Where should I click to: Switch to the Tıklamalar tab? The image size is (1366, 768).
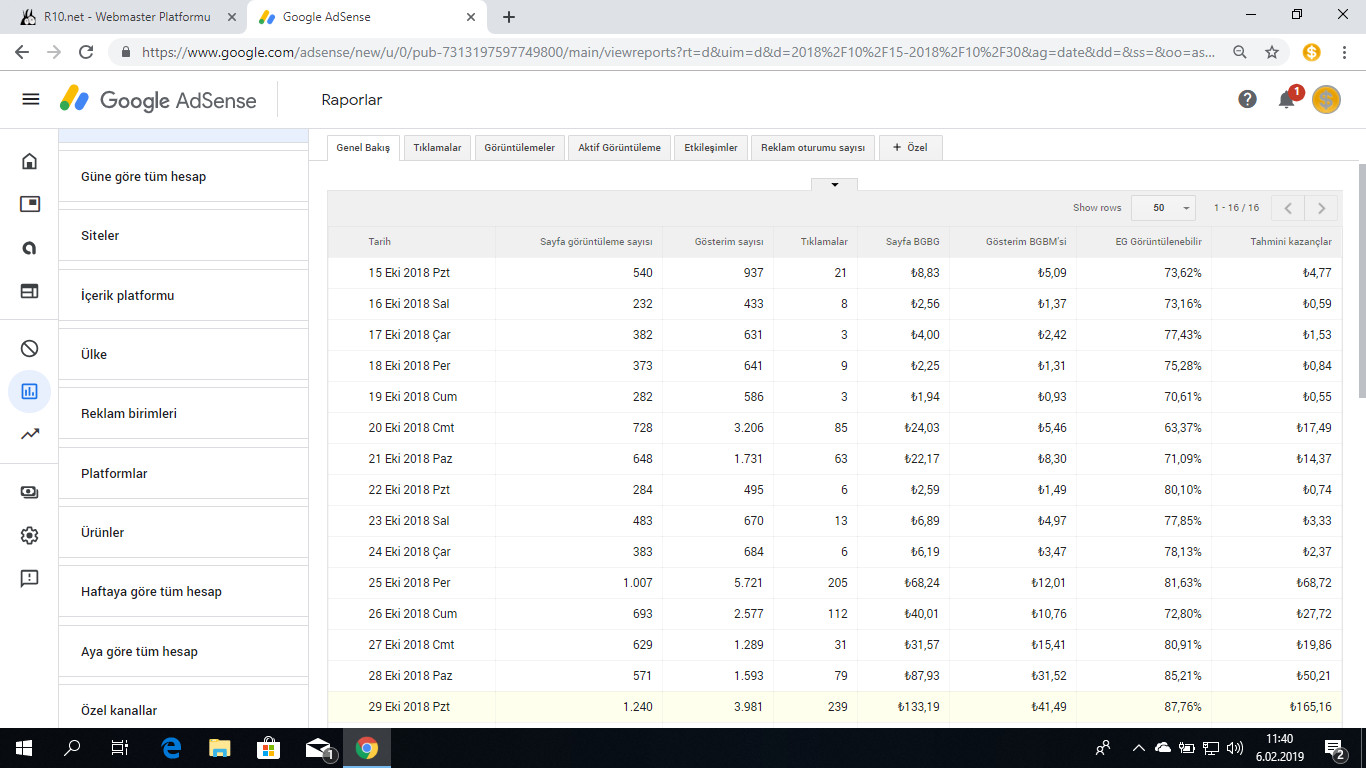[x=437, y=148]
